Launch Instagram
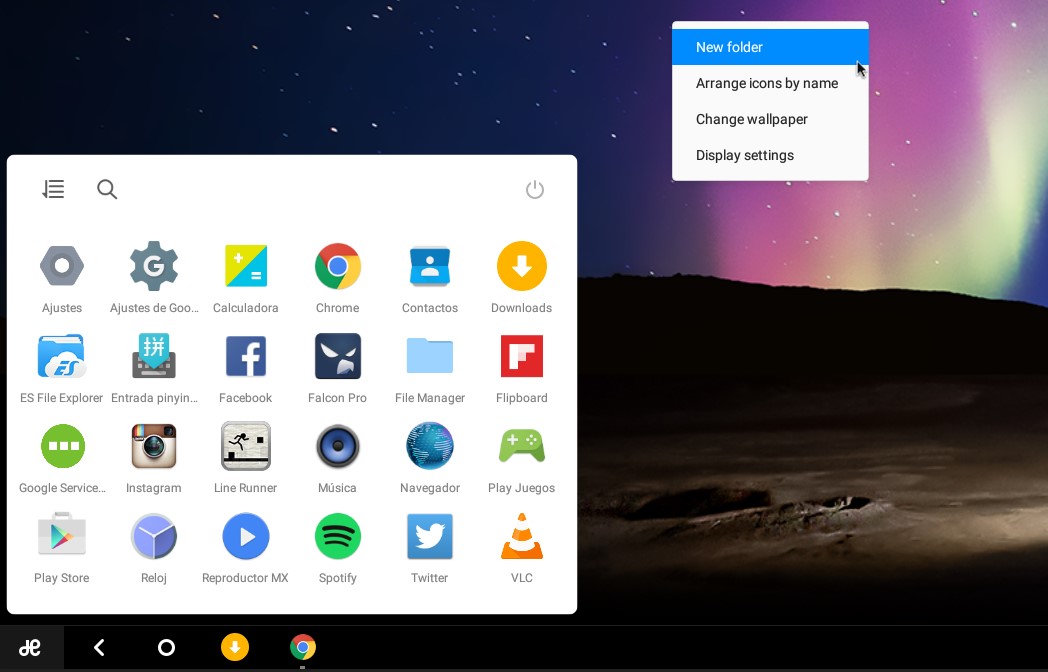The height and width of the screenshot is (672, 1048). 154,446
